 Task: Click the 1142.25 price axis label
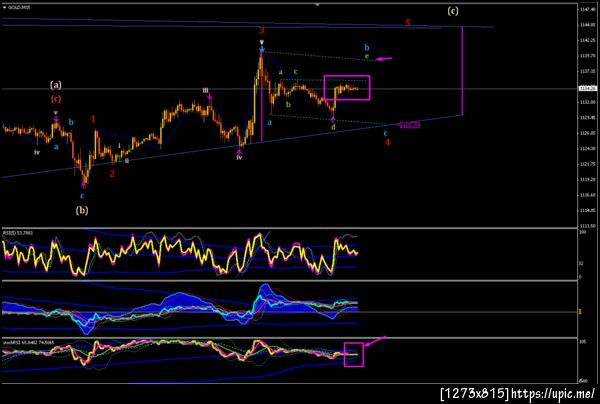click(x=586, y=40)
